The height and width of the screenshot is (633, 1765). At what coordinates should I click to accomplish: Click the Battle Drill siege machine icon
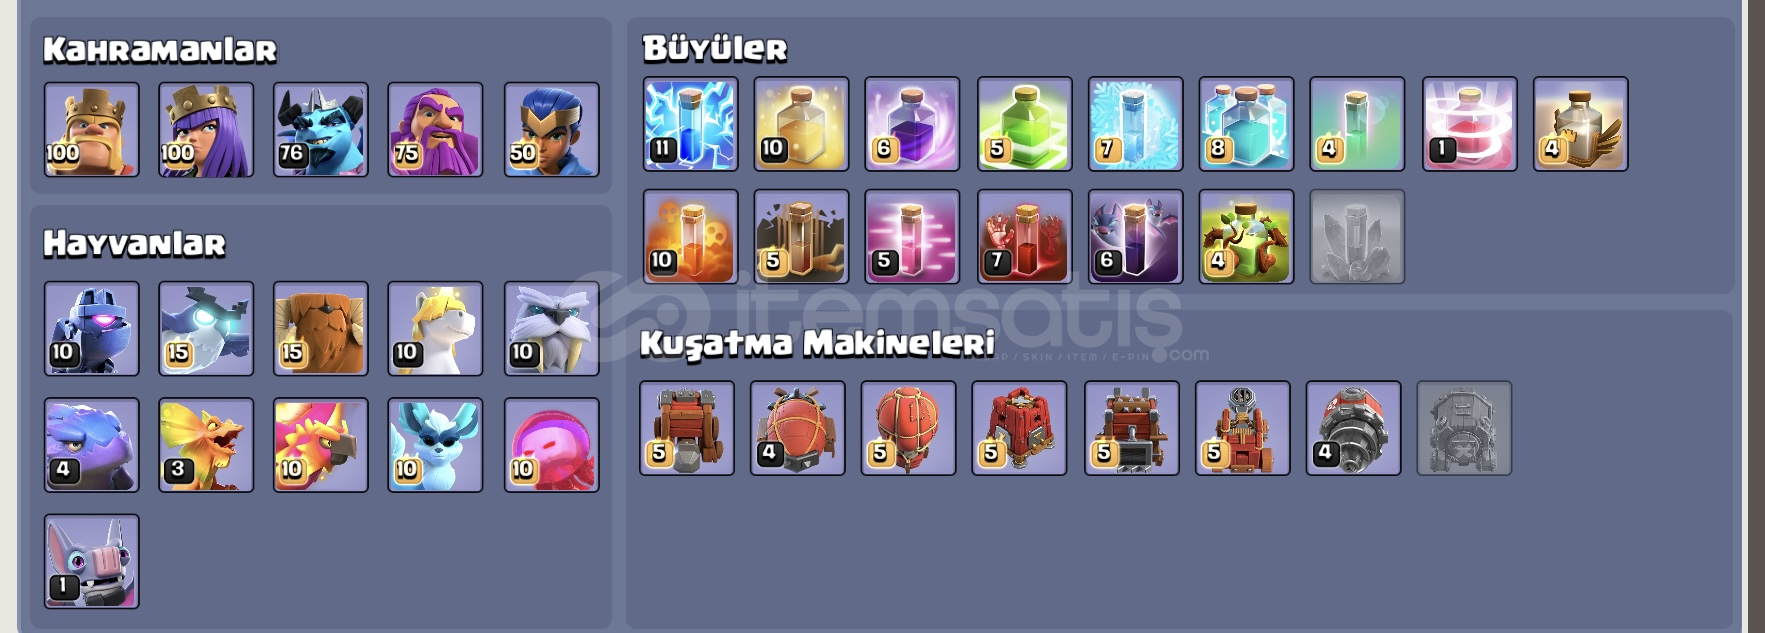point(1353,428)
